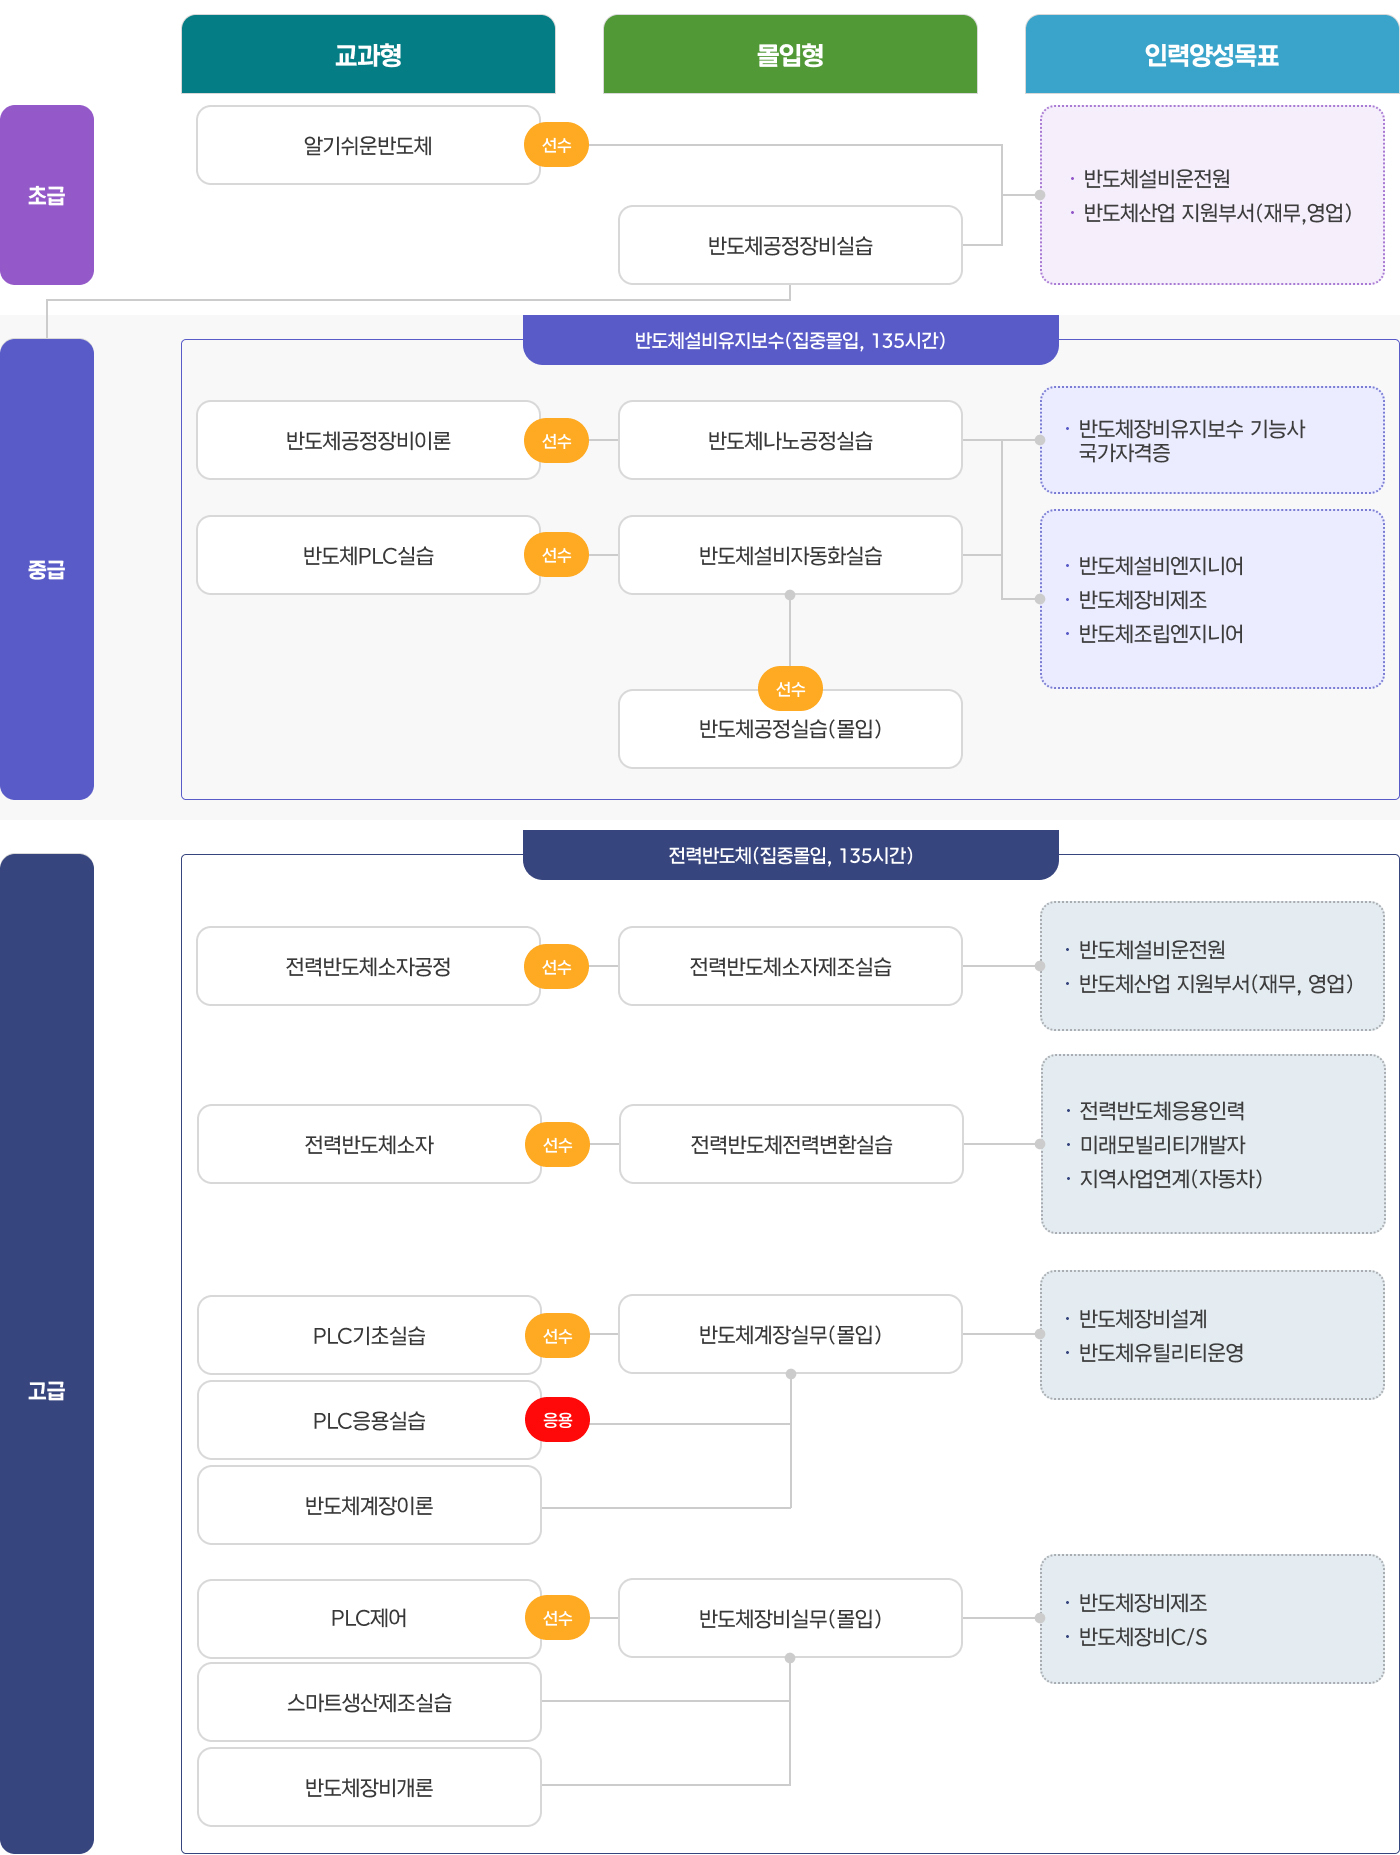This screenshot has width=1400, height=1855.
Task: Click the 반도체설비유지보수(집중몰입, 135시간) banner
Action: click(790, 340)
